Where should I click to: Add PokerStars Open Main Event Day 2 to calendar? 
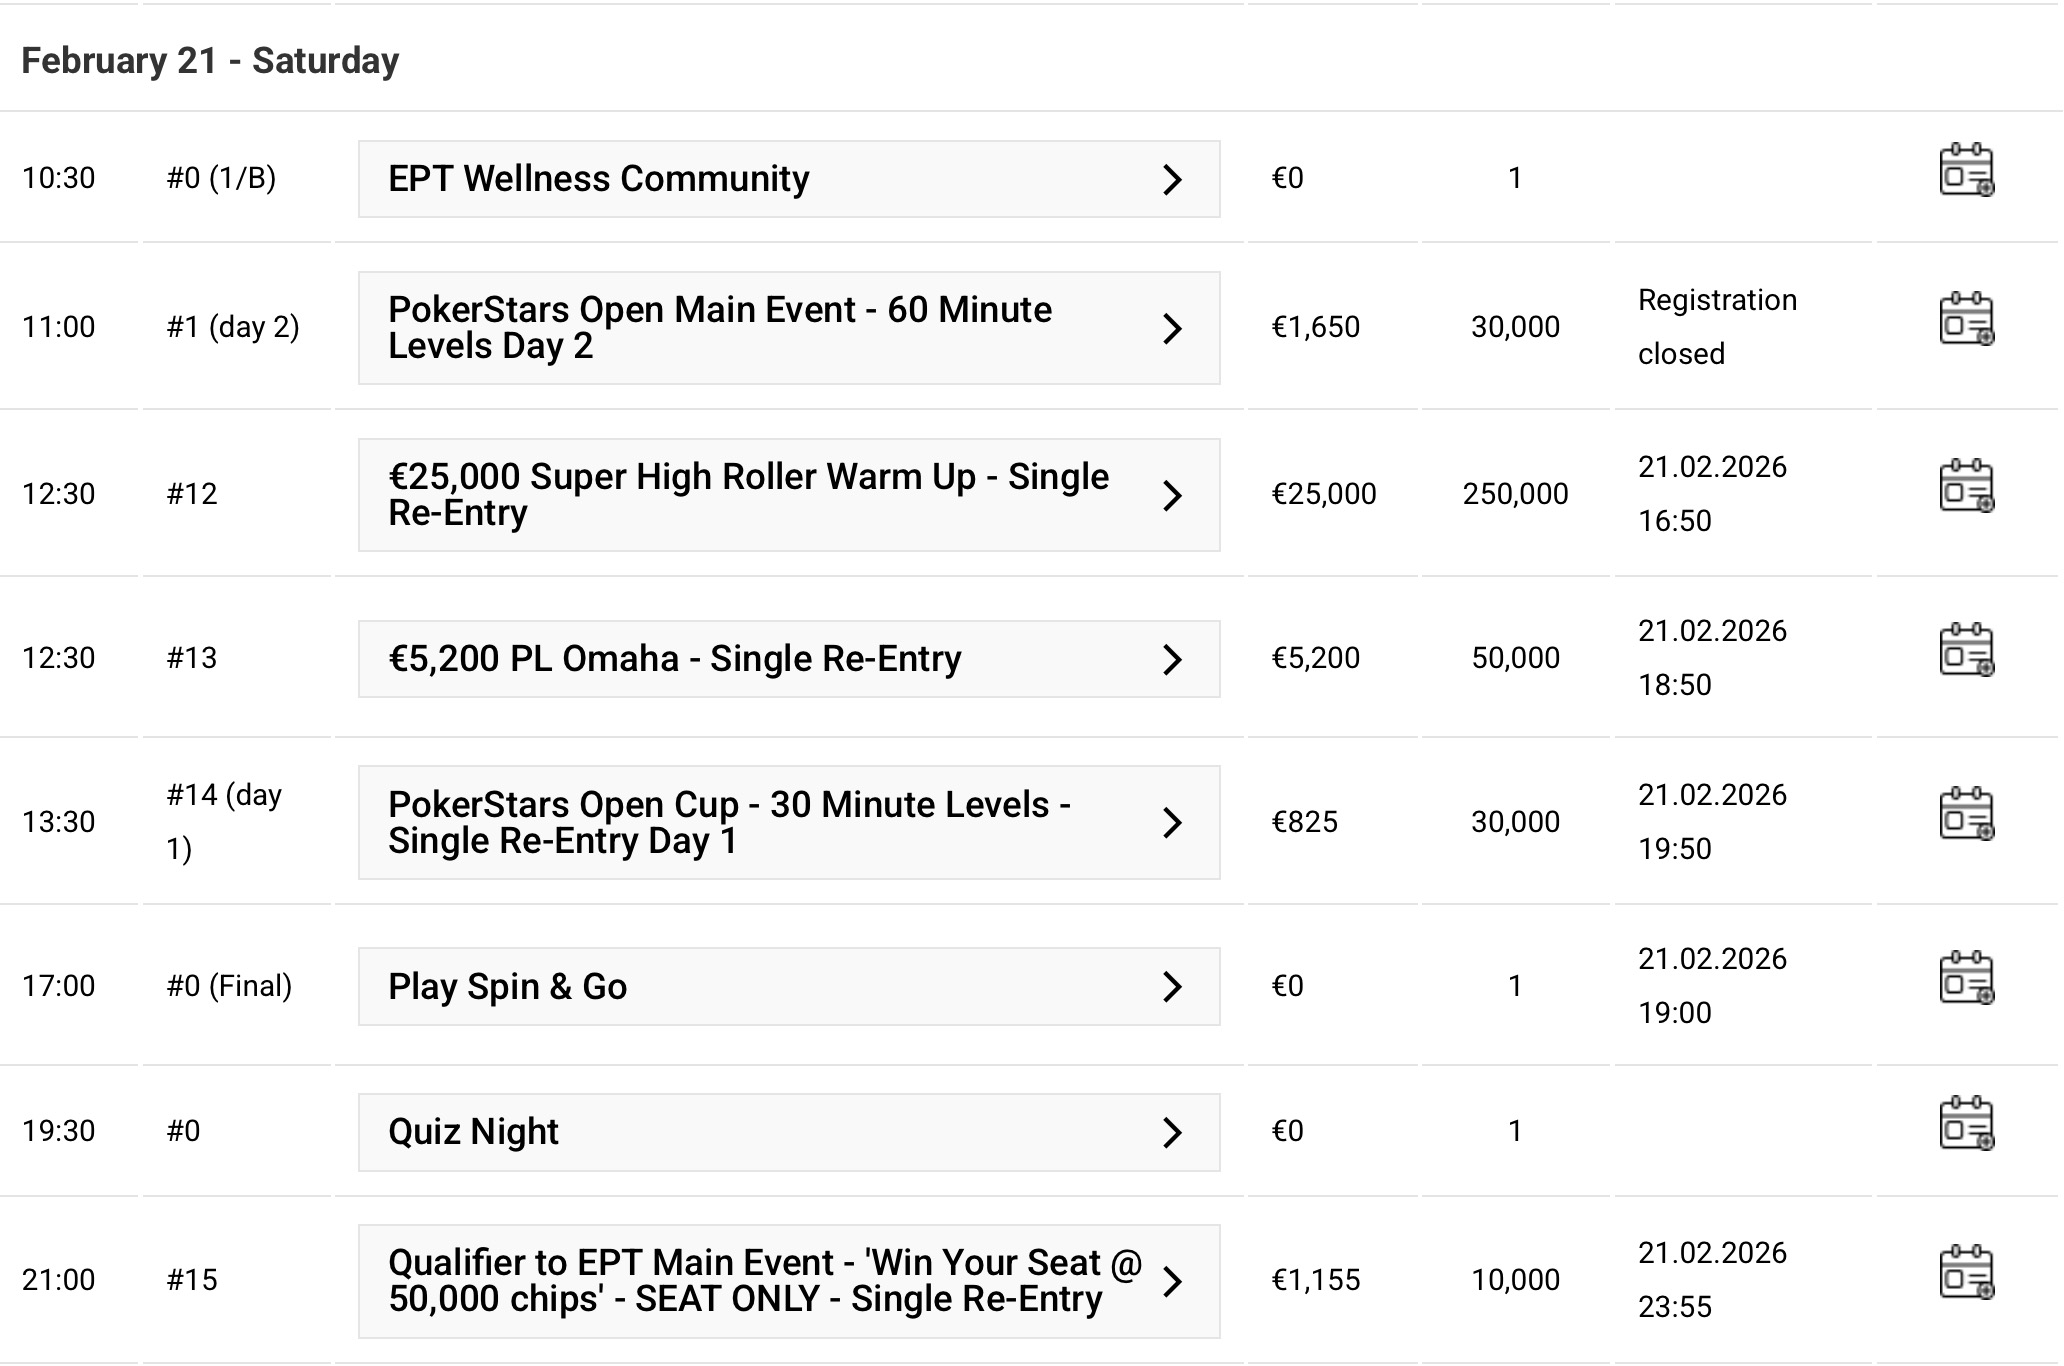(x=1966, y=320)
